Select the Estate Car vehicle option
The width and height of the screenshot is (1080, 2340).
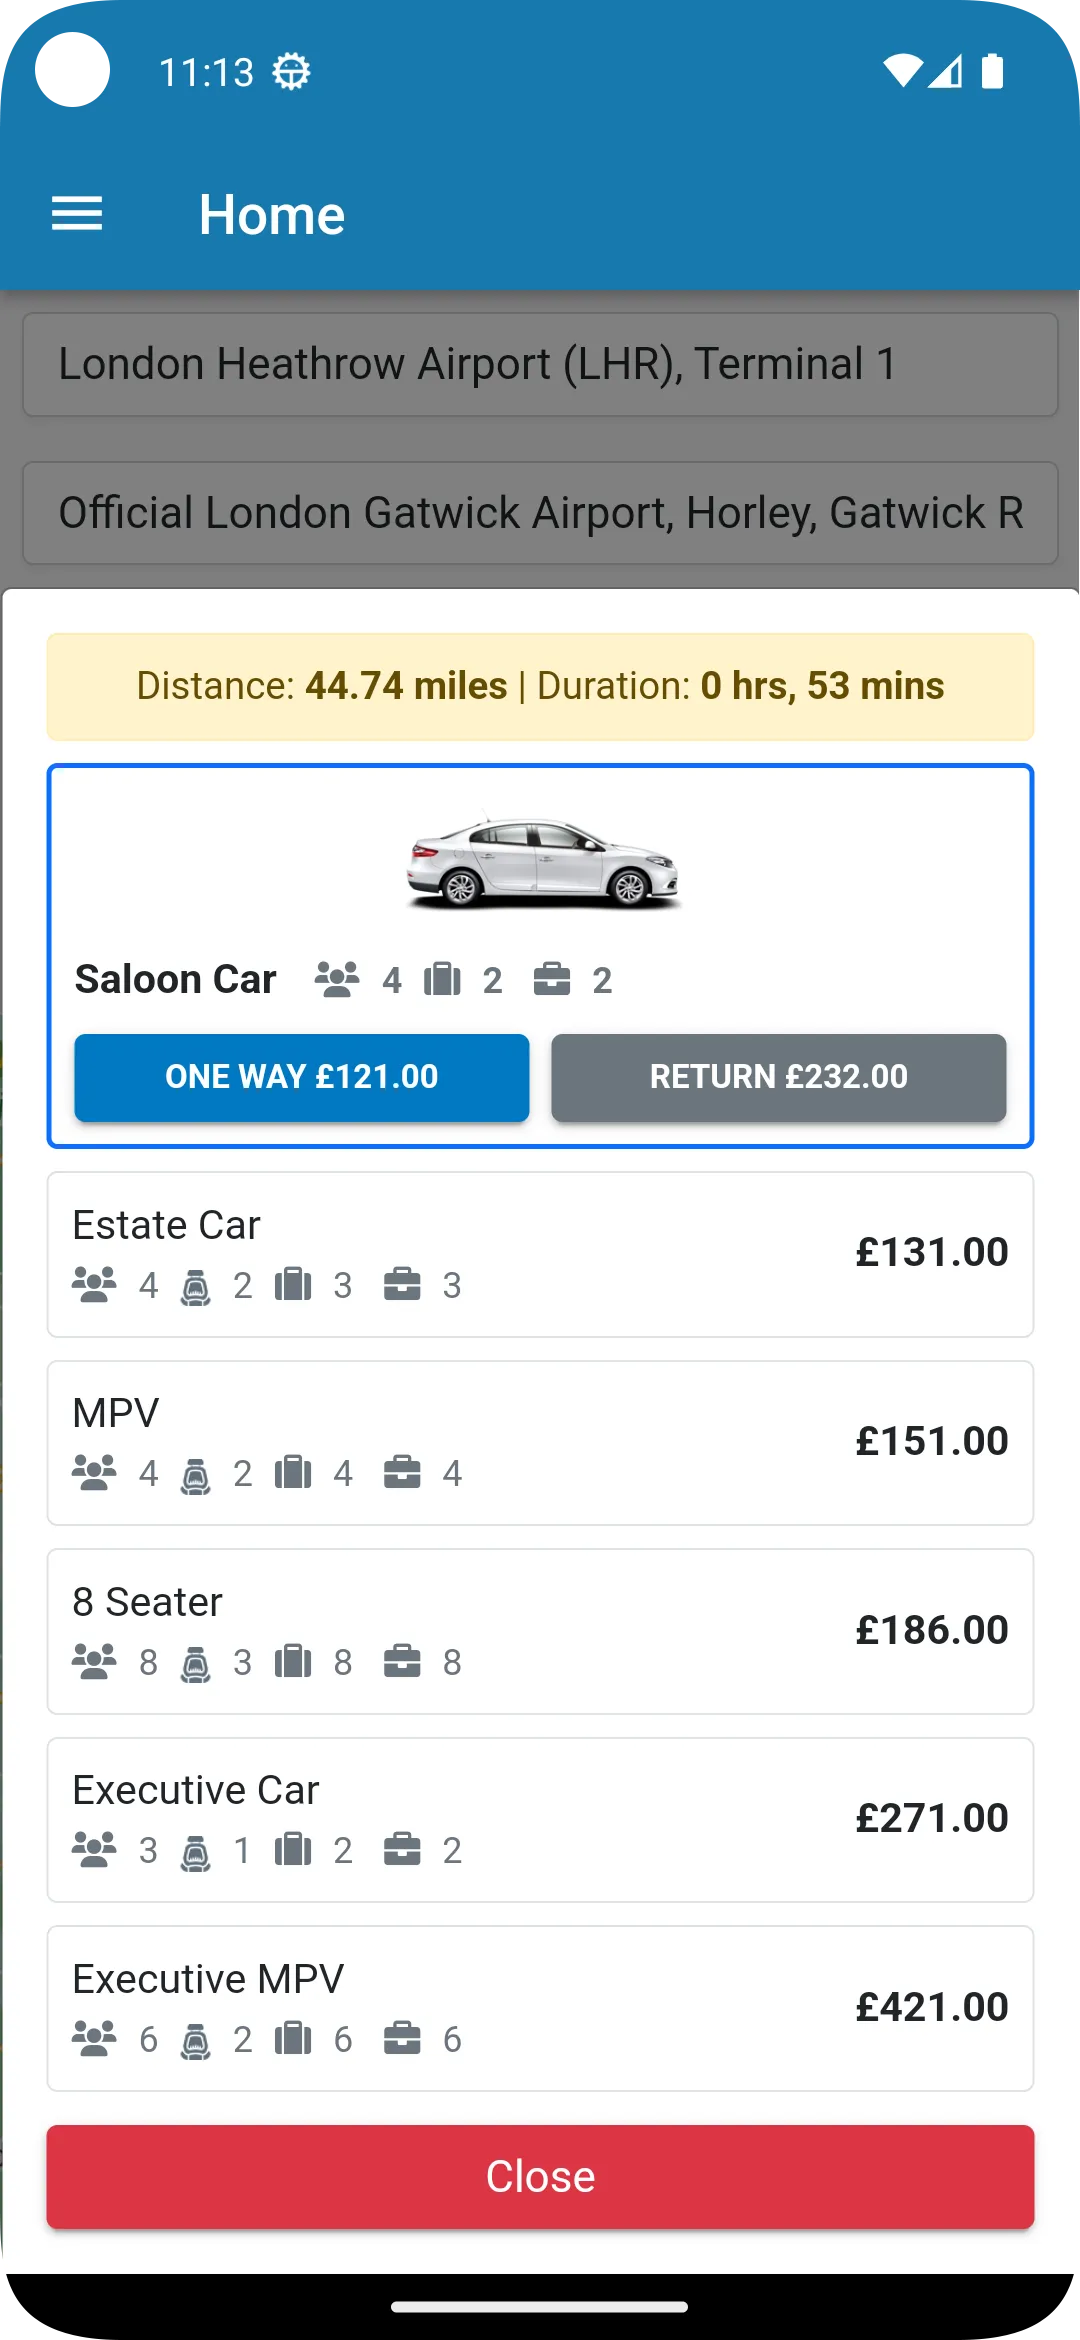[x=540, y=1252]
